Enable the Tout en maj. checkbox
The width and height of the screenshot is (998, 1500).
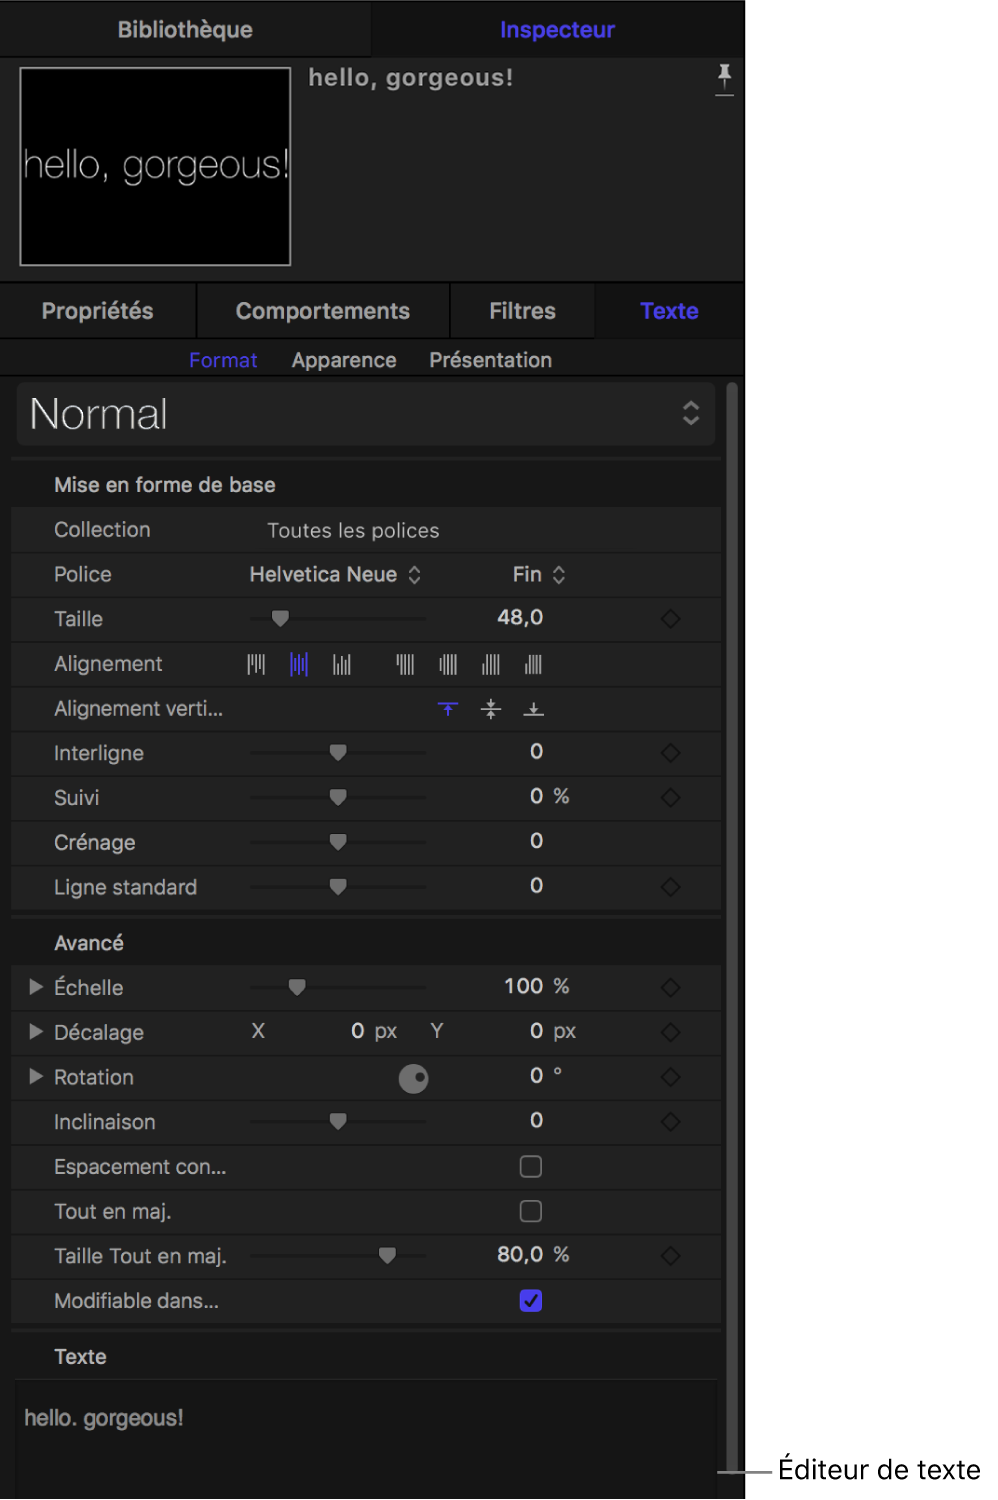[531, 1211]
